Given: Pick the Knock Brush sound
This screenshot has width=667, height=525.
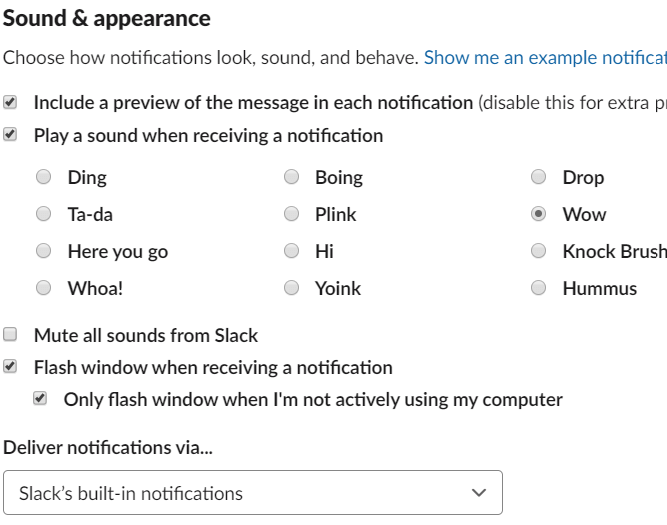Looking at the screenshot, I should tap(539, 251).
